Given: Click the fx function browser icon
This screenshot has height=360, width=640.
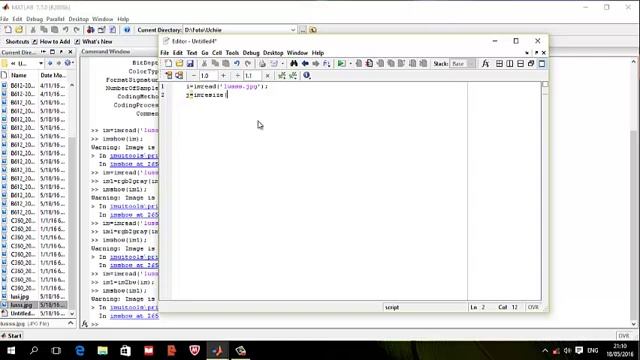Looking at the screenshot, I should (485, 64).
